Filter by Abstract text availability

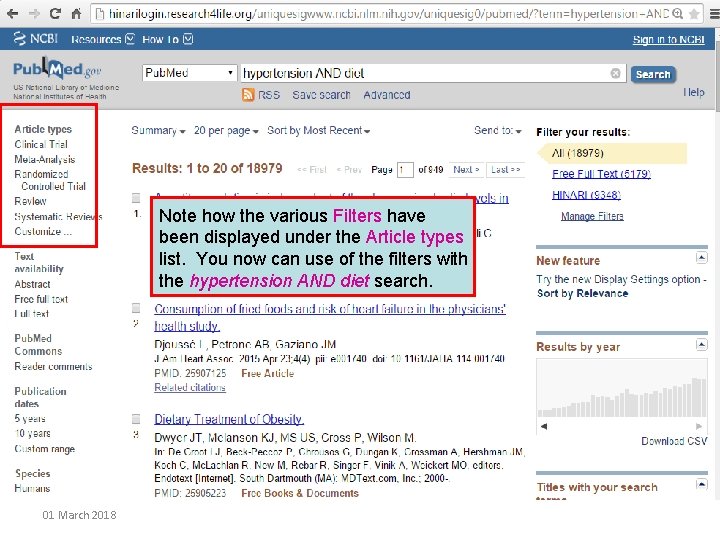tap(32, 284)
